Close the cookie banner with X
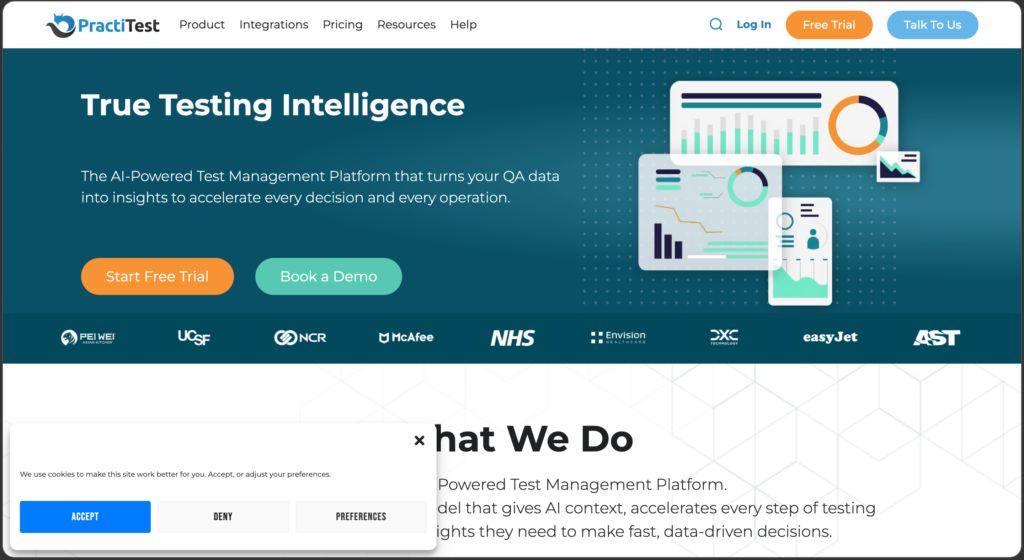1024x560 pixels. click(x=419, y=441)
